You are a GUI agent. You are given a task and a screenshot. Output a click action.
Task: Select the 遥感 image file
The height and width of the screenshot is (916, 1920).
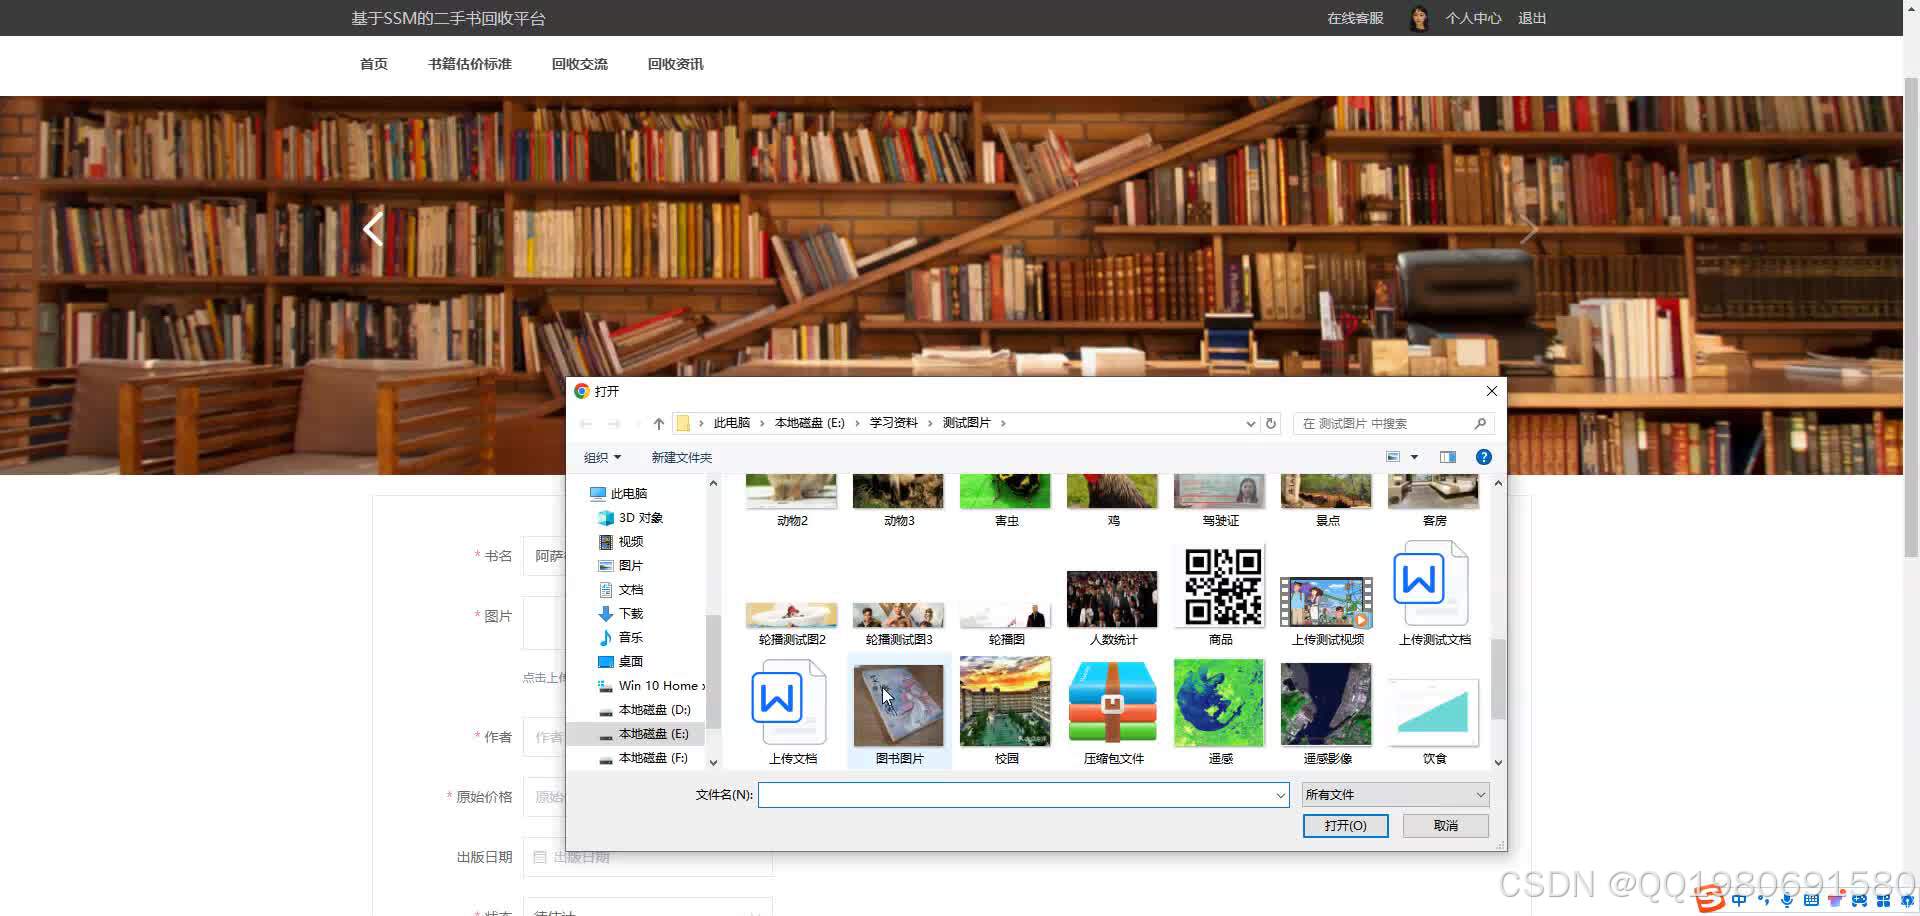(x=1220, y=711)
